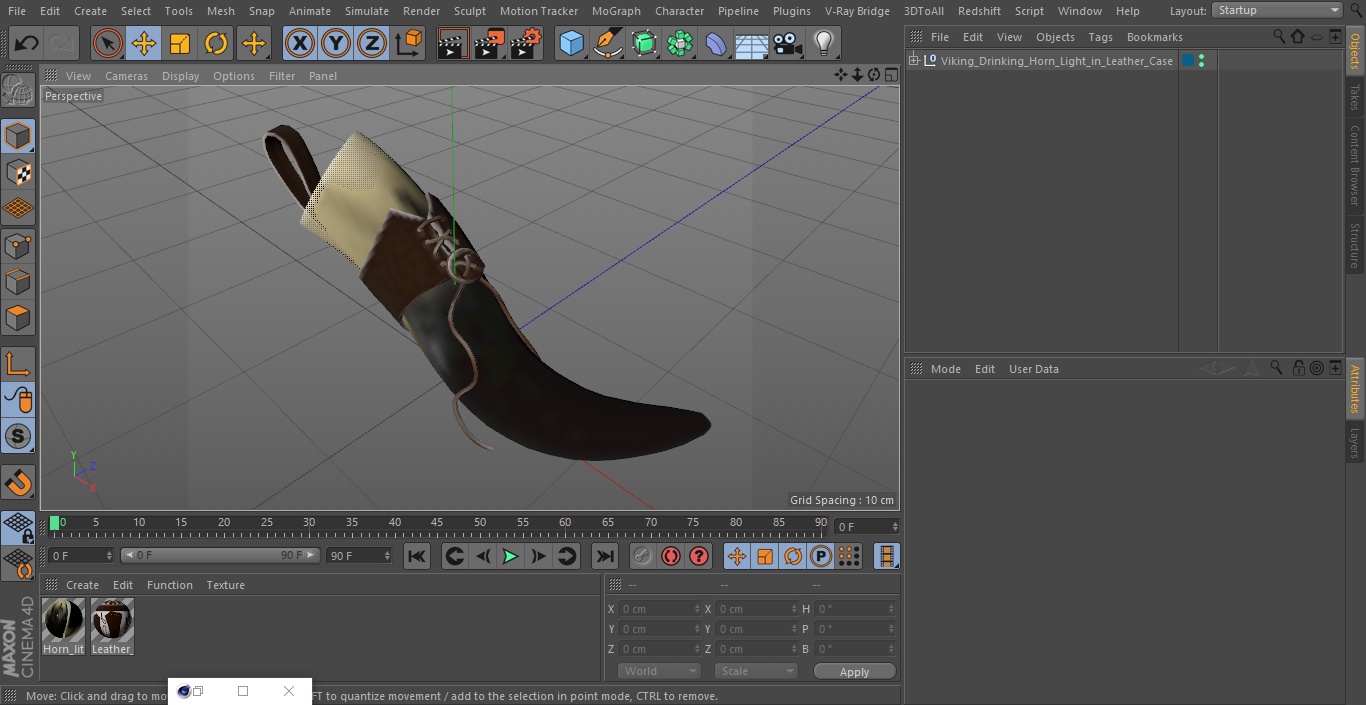Open the material manager Texture menu
This screenshot has height=705, width=1366.
(225, 585)
